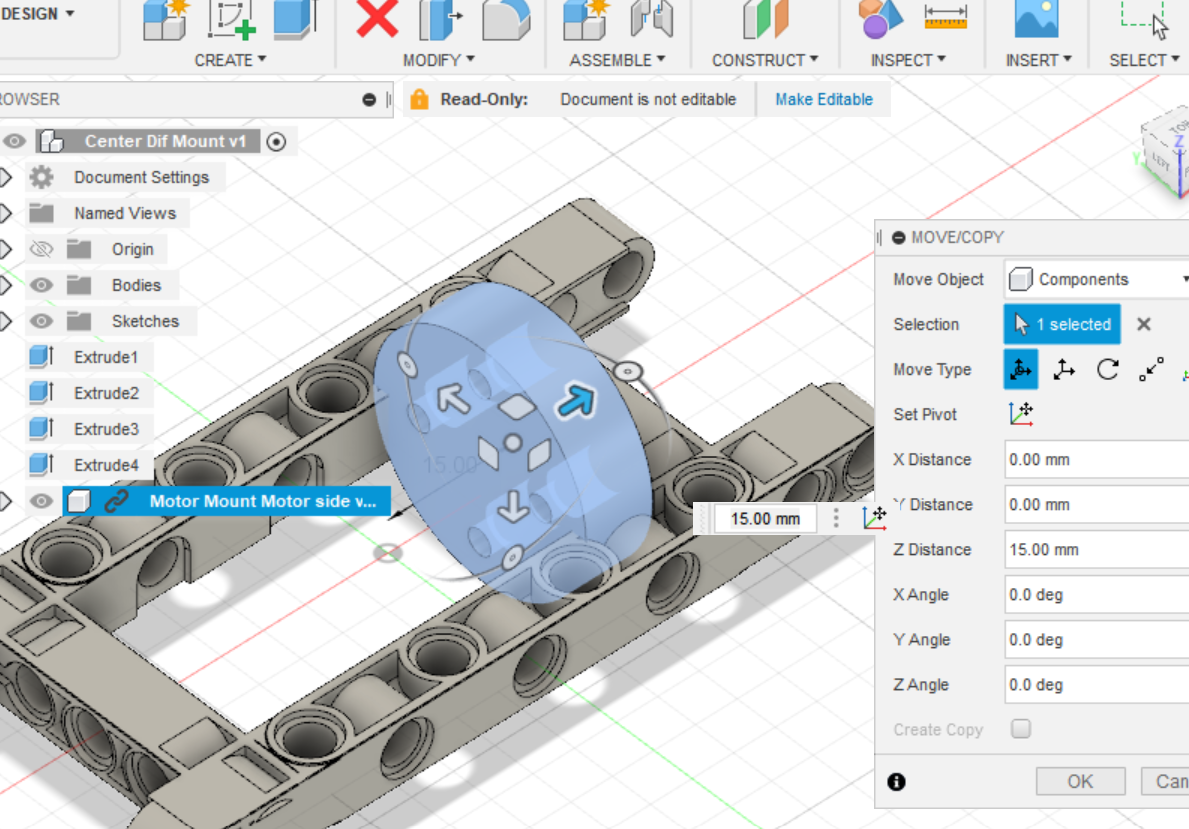Click the floating 15.00 mm input box
This screenshot has height=829, width=1189.
(765, 519)
